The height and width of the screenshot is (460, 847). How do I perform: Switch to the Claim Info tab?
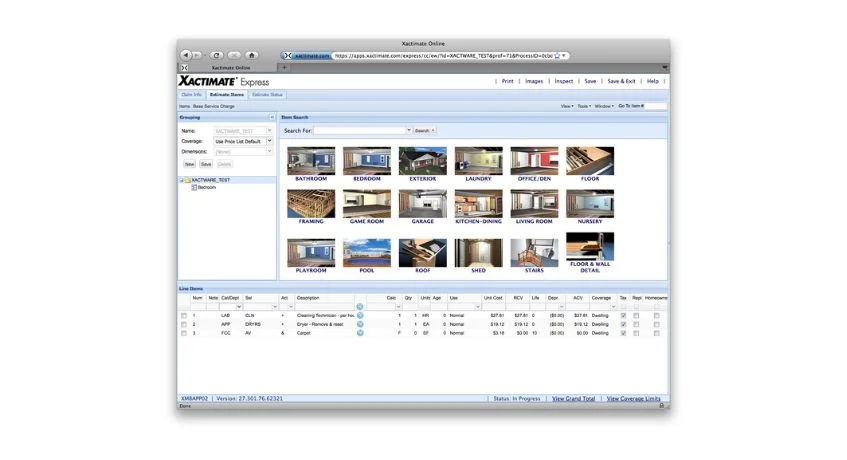(x=191, y=94)
